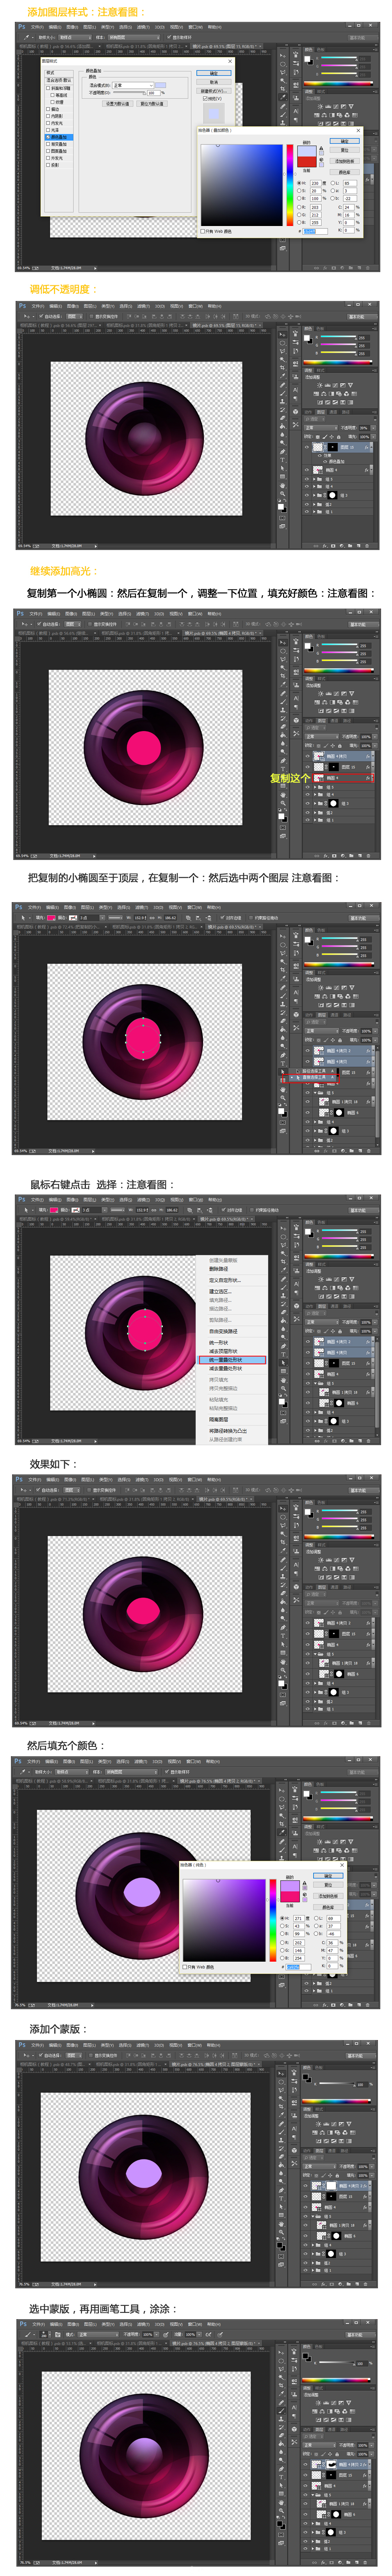
Task: Click 新建样式 button in 图层样式 dialog
Action: tap(214, 91)
